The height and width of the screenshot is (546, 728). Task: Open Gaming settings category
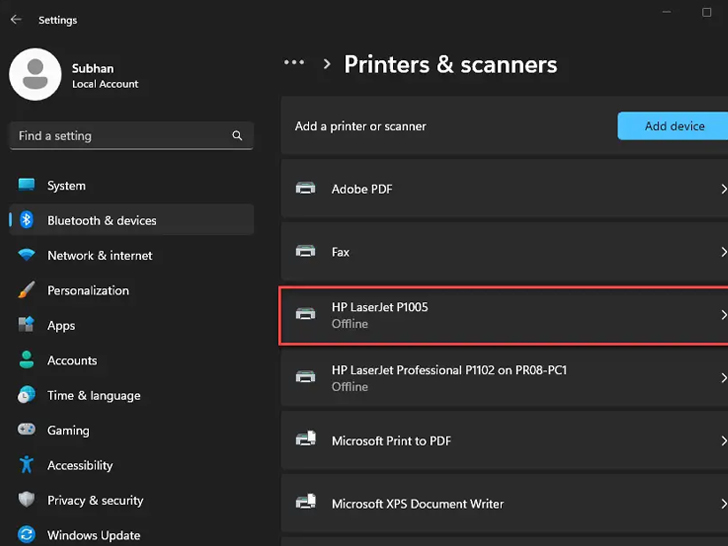point(131,430)
